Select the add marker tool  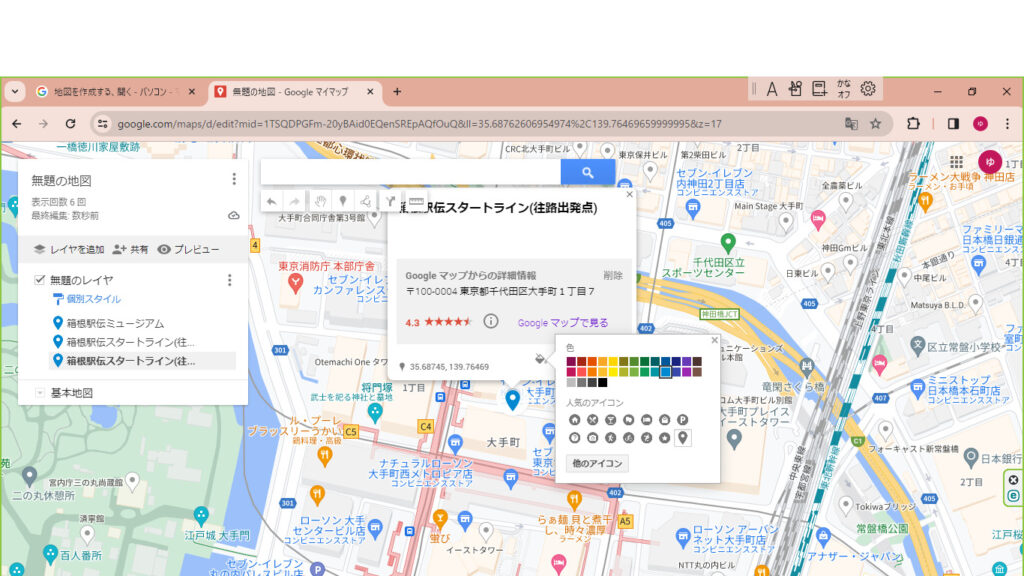point(343,201)
